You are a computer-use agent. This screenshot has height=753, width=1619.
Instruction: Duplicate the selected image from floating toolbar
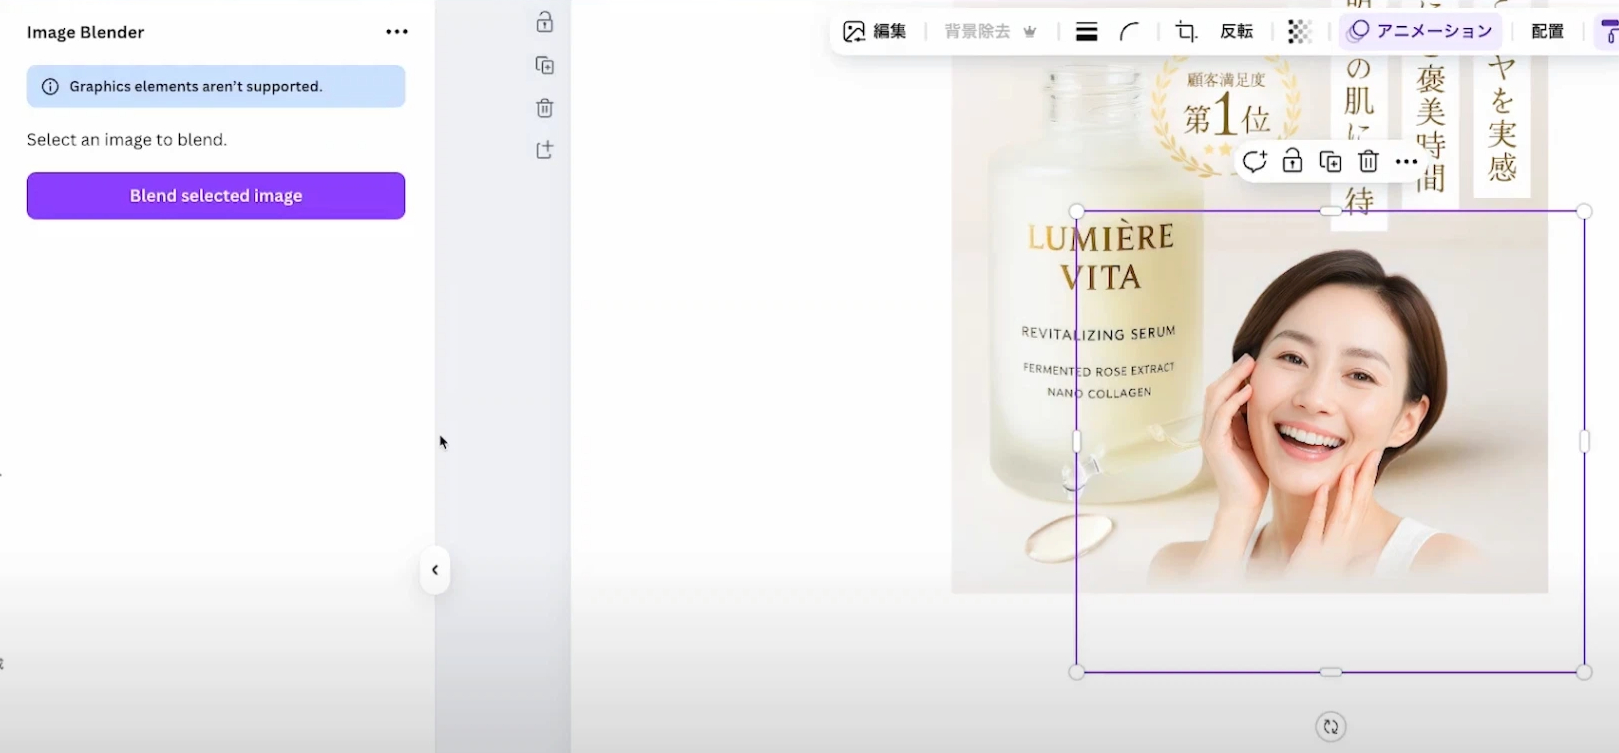(1330, 161)
